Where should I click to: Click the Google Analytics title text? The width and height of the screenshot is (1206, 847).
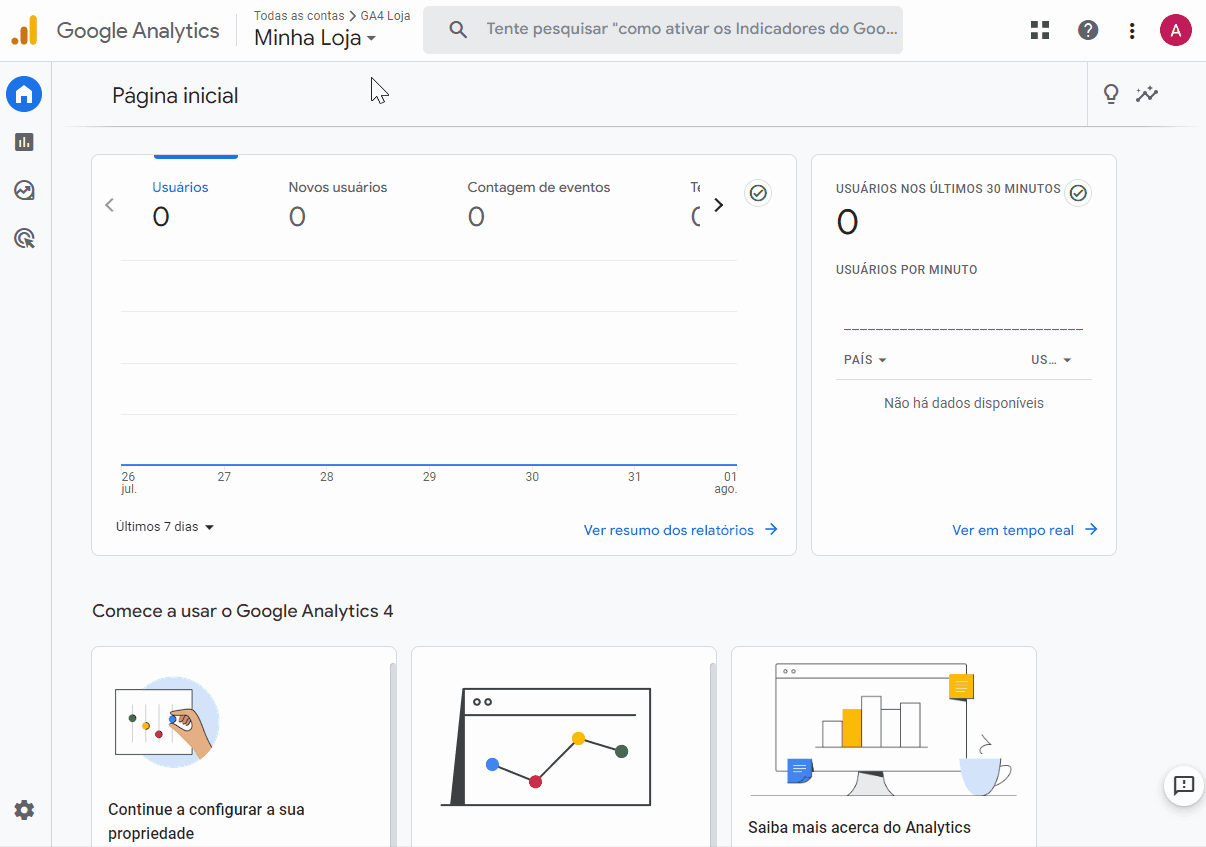tap(138, 30)
